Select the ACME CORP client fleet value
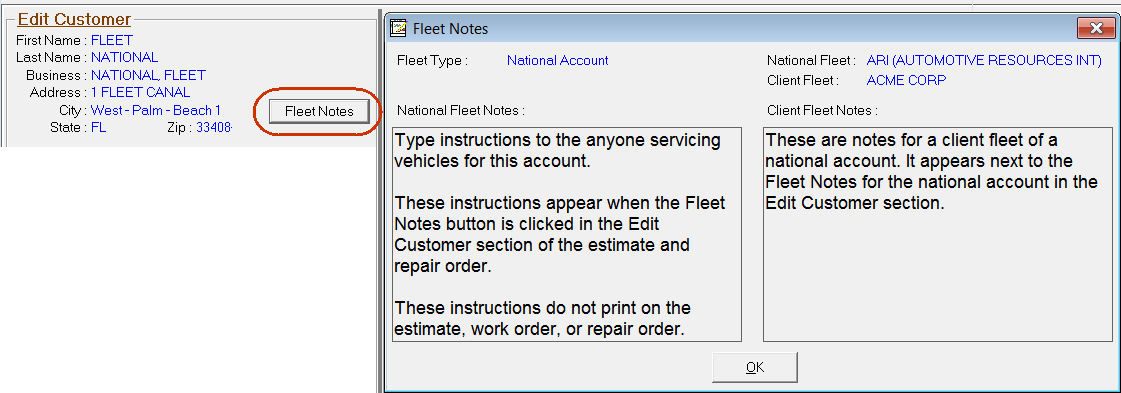Viewport: 1121px width, 393px height. pyautogui.click(x=906, y=80)
